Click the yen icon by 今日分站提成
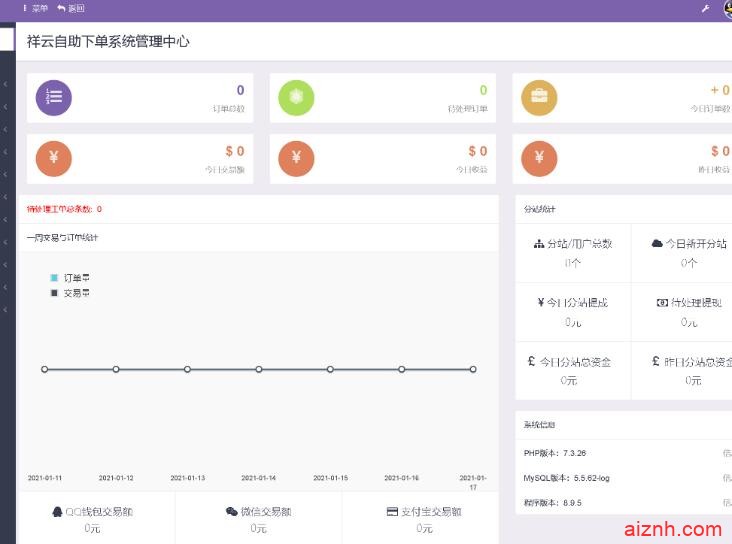The height and width of the screenshot is (544, 732). tap(541, 303)
